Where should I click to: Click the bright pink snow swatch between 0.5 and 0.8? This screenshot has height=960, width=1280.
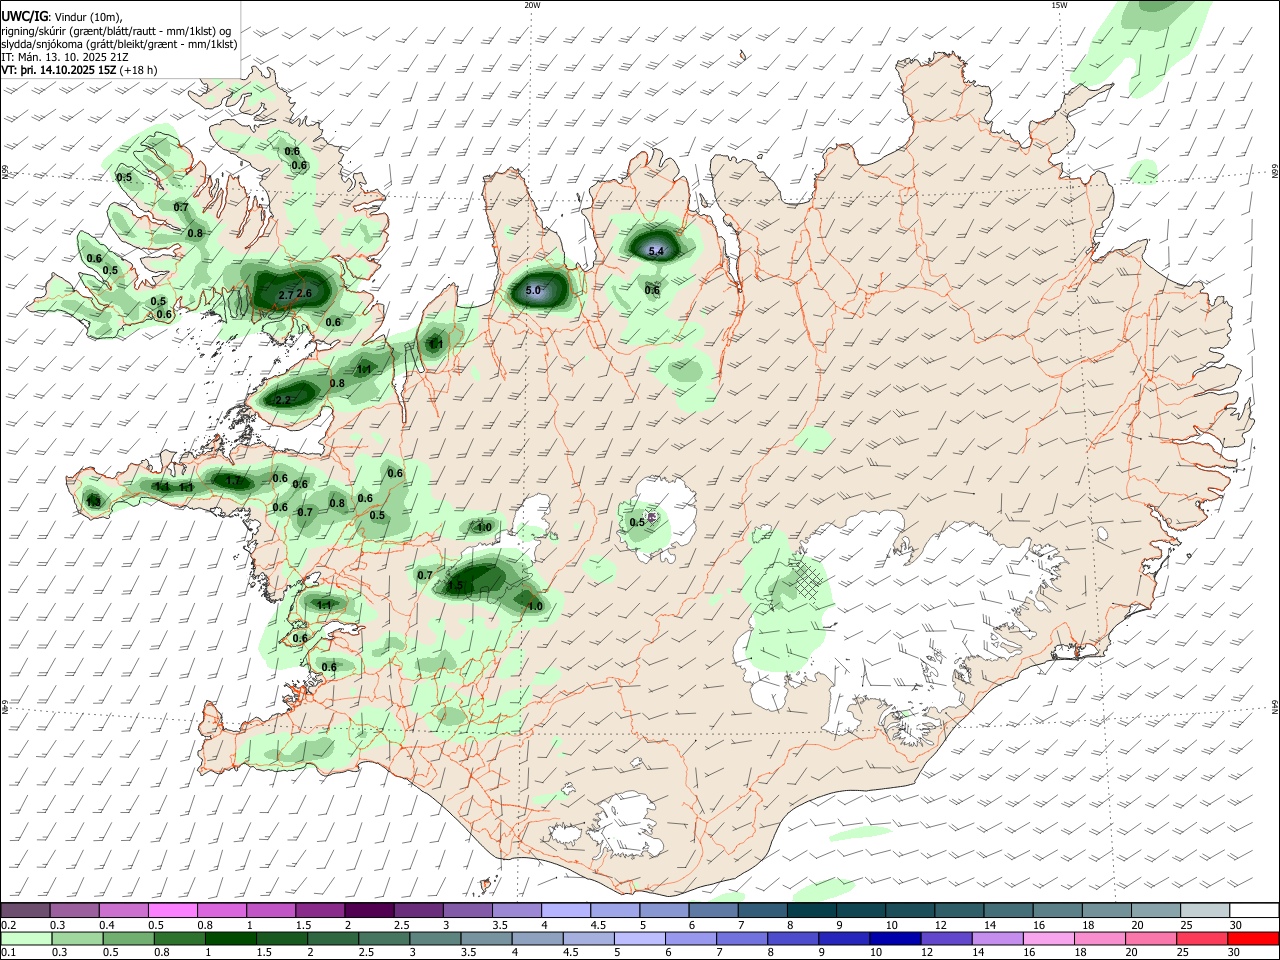[173, 910]
